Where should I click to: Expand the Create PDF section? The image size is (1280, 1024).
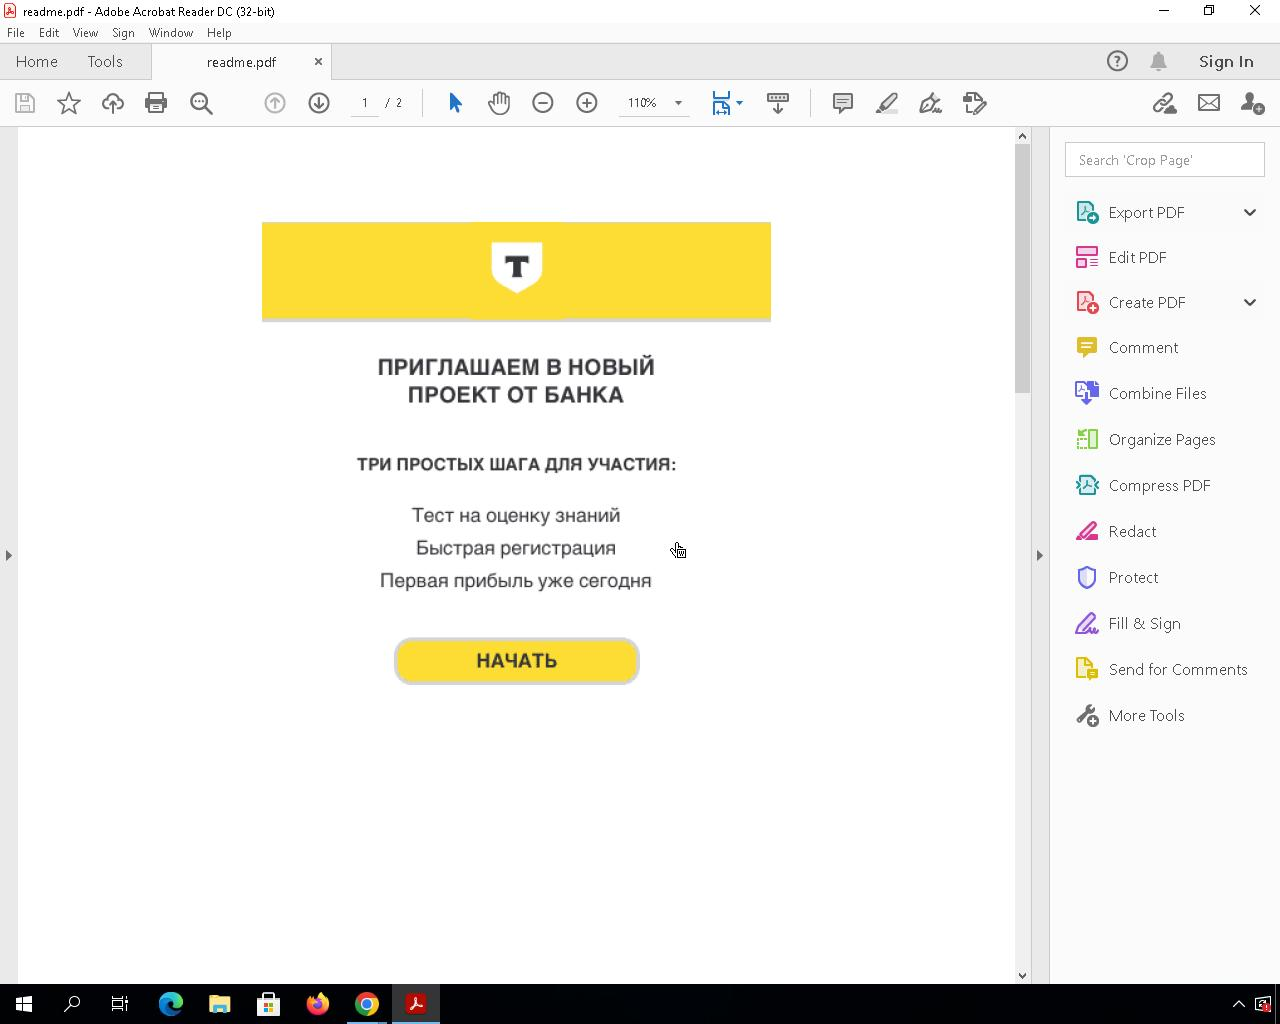[1249, 302]
